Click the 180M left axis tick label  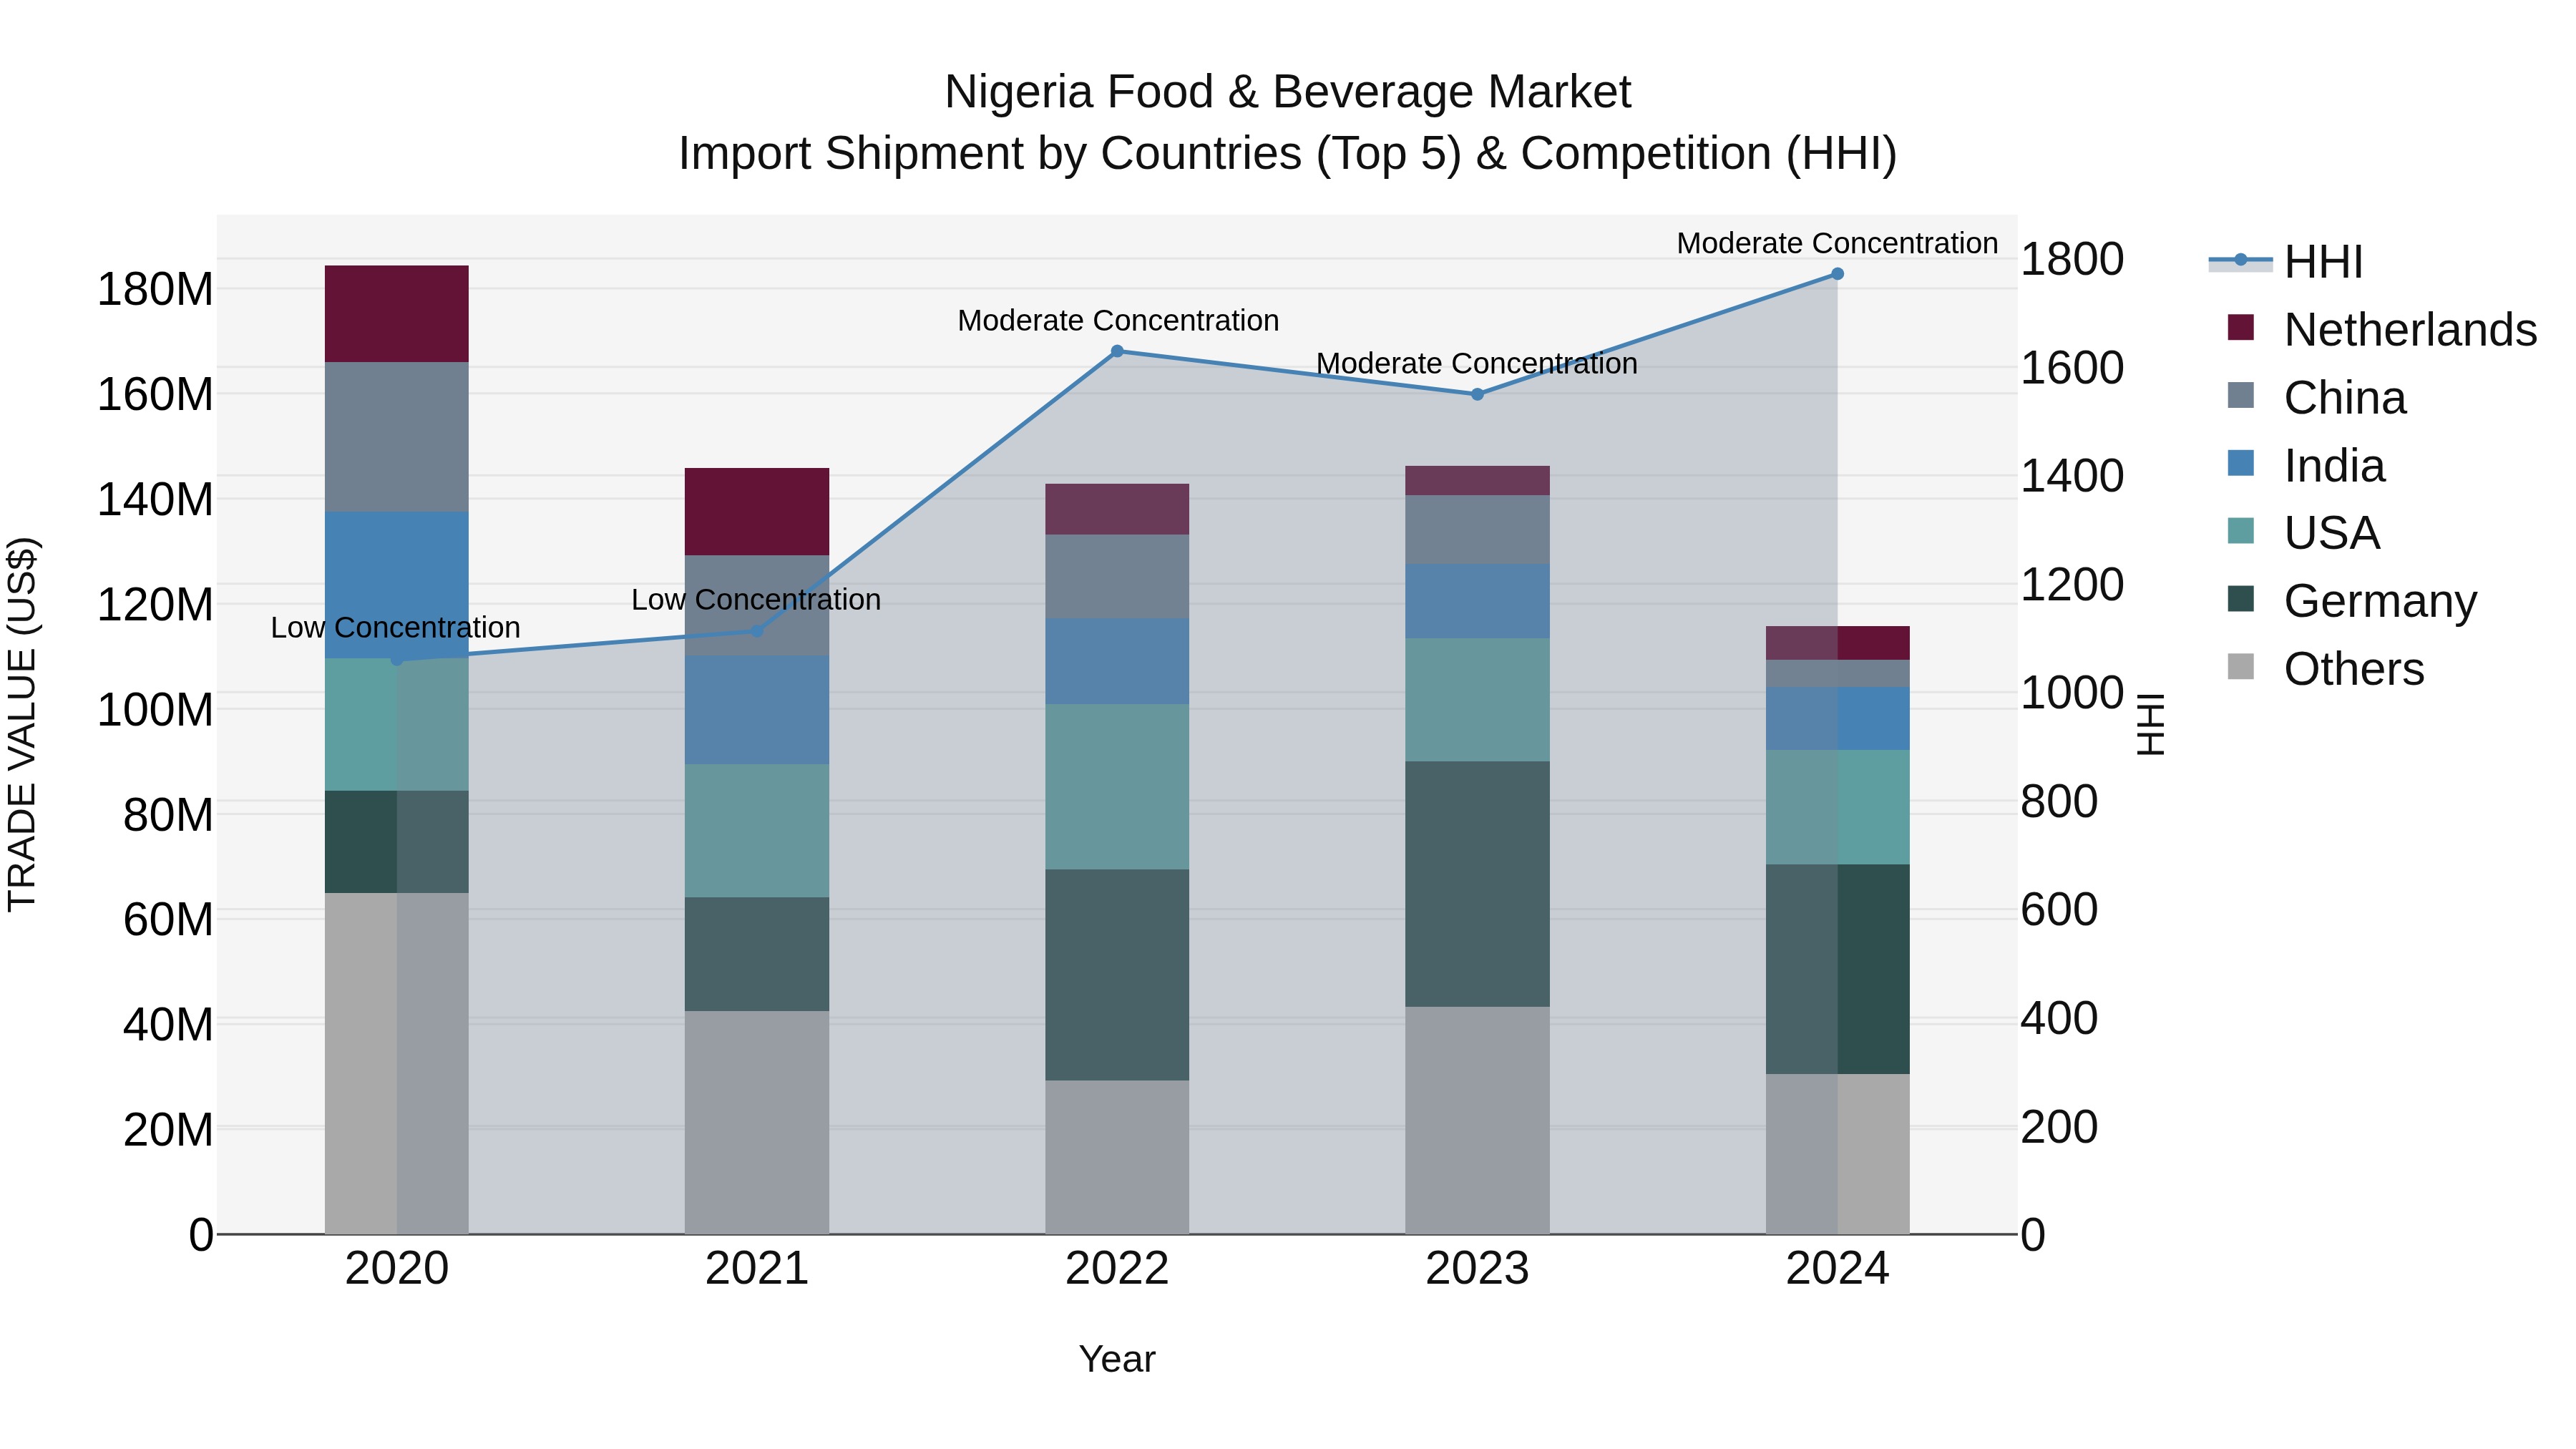pos(155,290)
